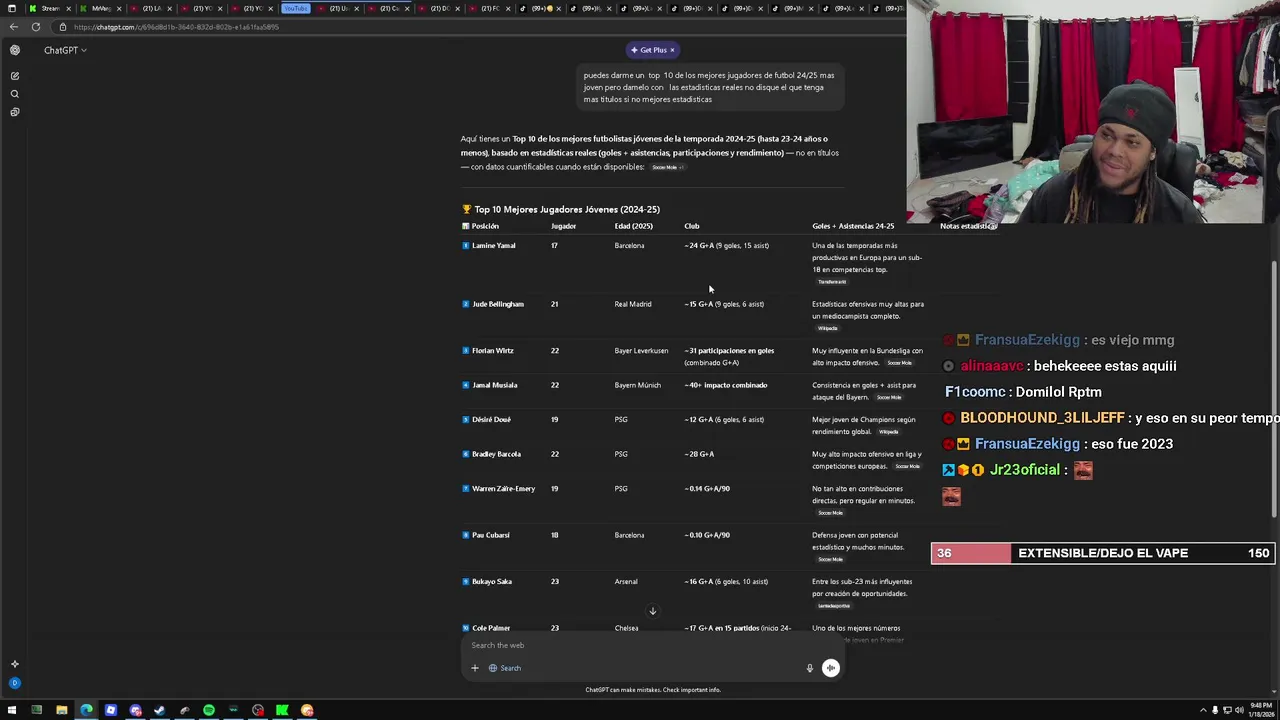1280x720 pixels.
Task: Click the 'Search the web' message field
Action: pos(651,645)
